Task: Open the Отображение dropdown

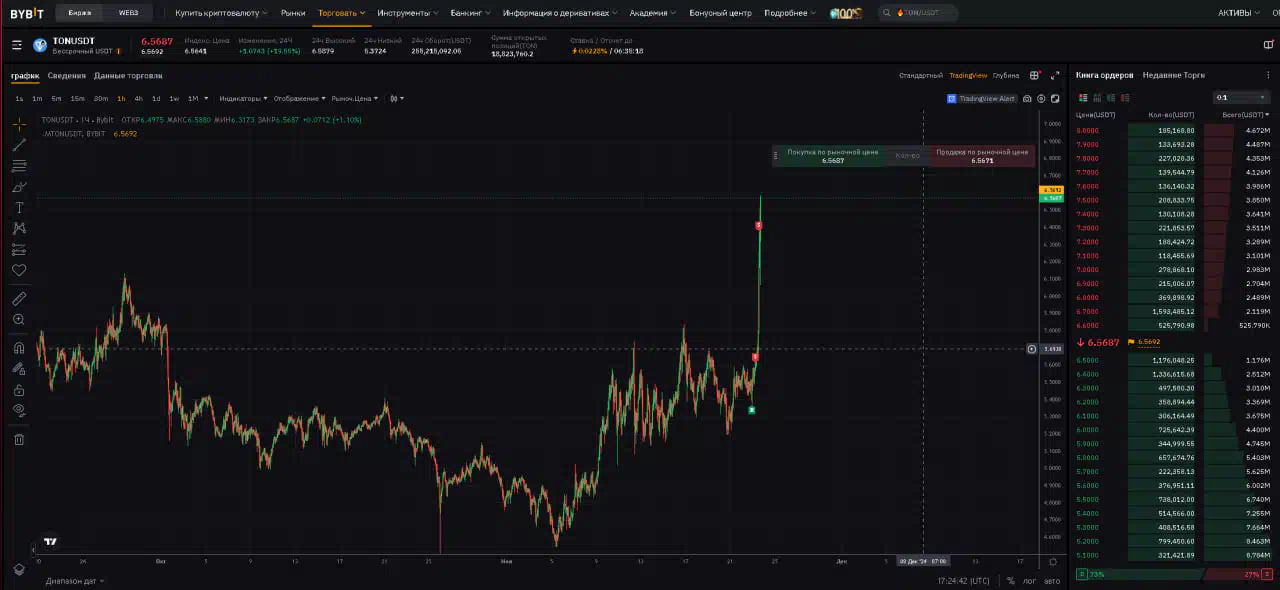Action: click(x=300, y=98)
